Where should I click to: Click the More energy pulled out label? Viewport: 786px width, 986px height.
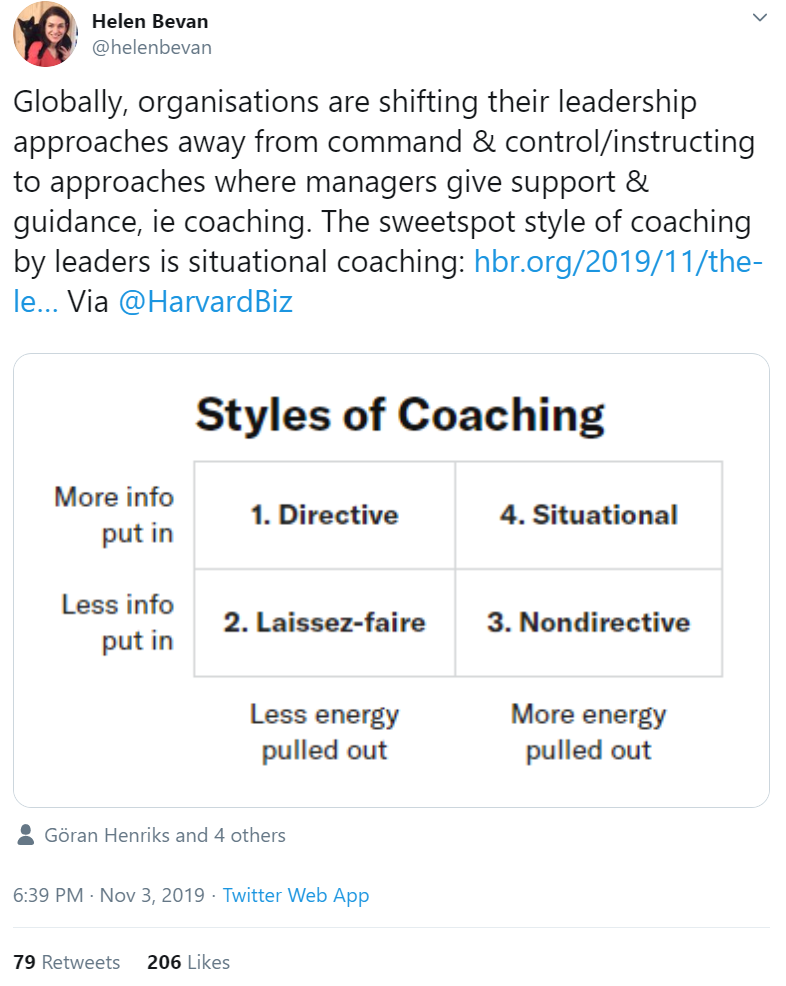589,732
